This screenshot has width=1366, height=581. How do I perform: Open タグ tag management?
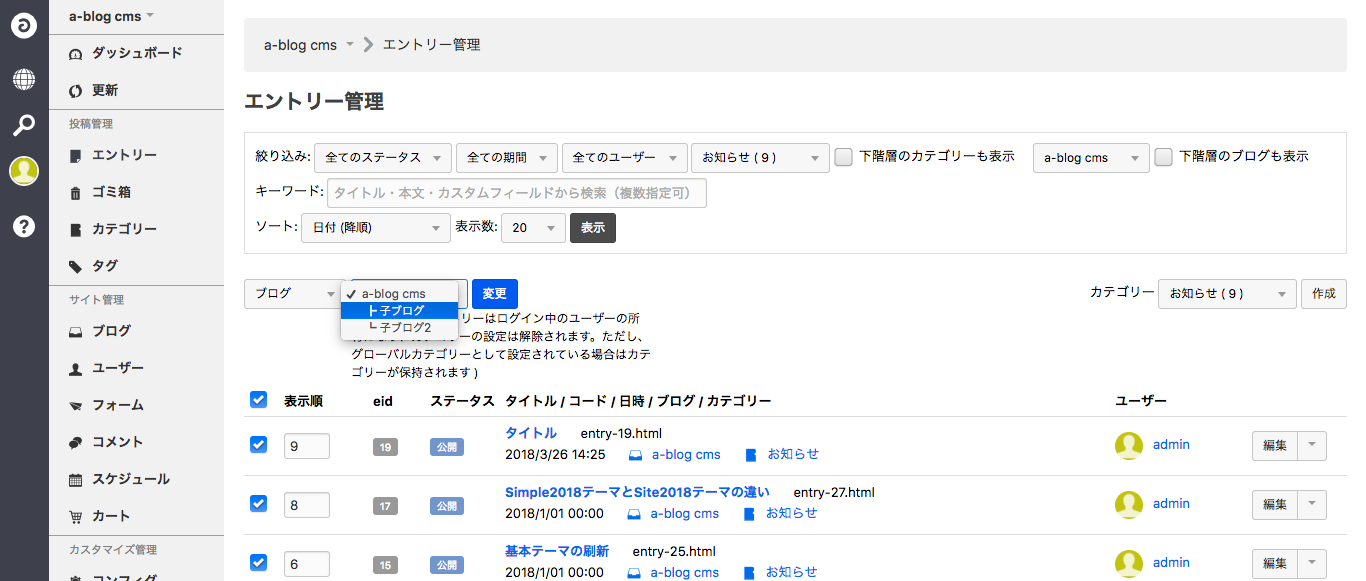105,266
